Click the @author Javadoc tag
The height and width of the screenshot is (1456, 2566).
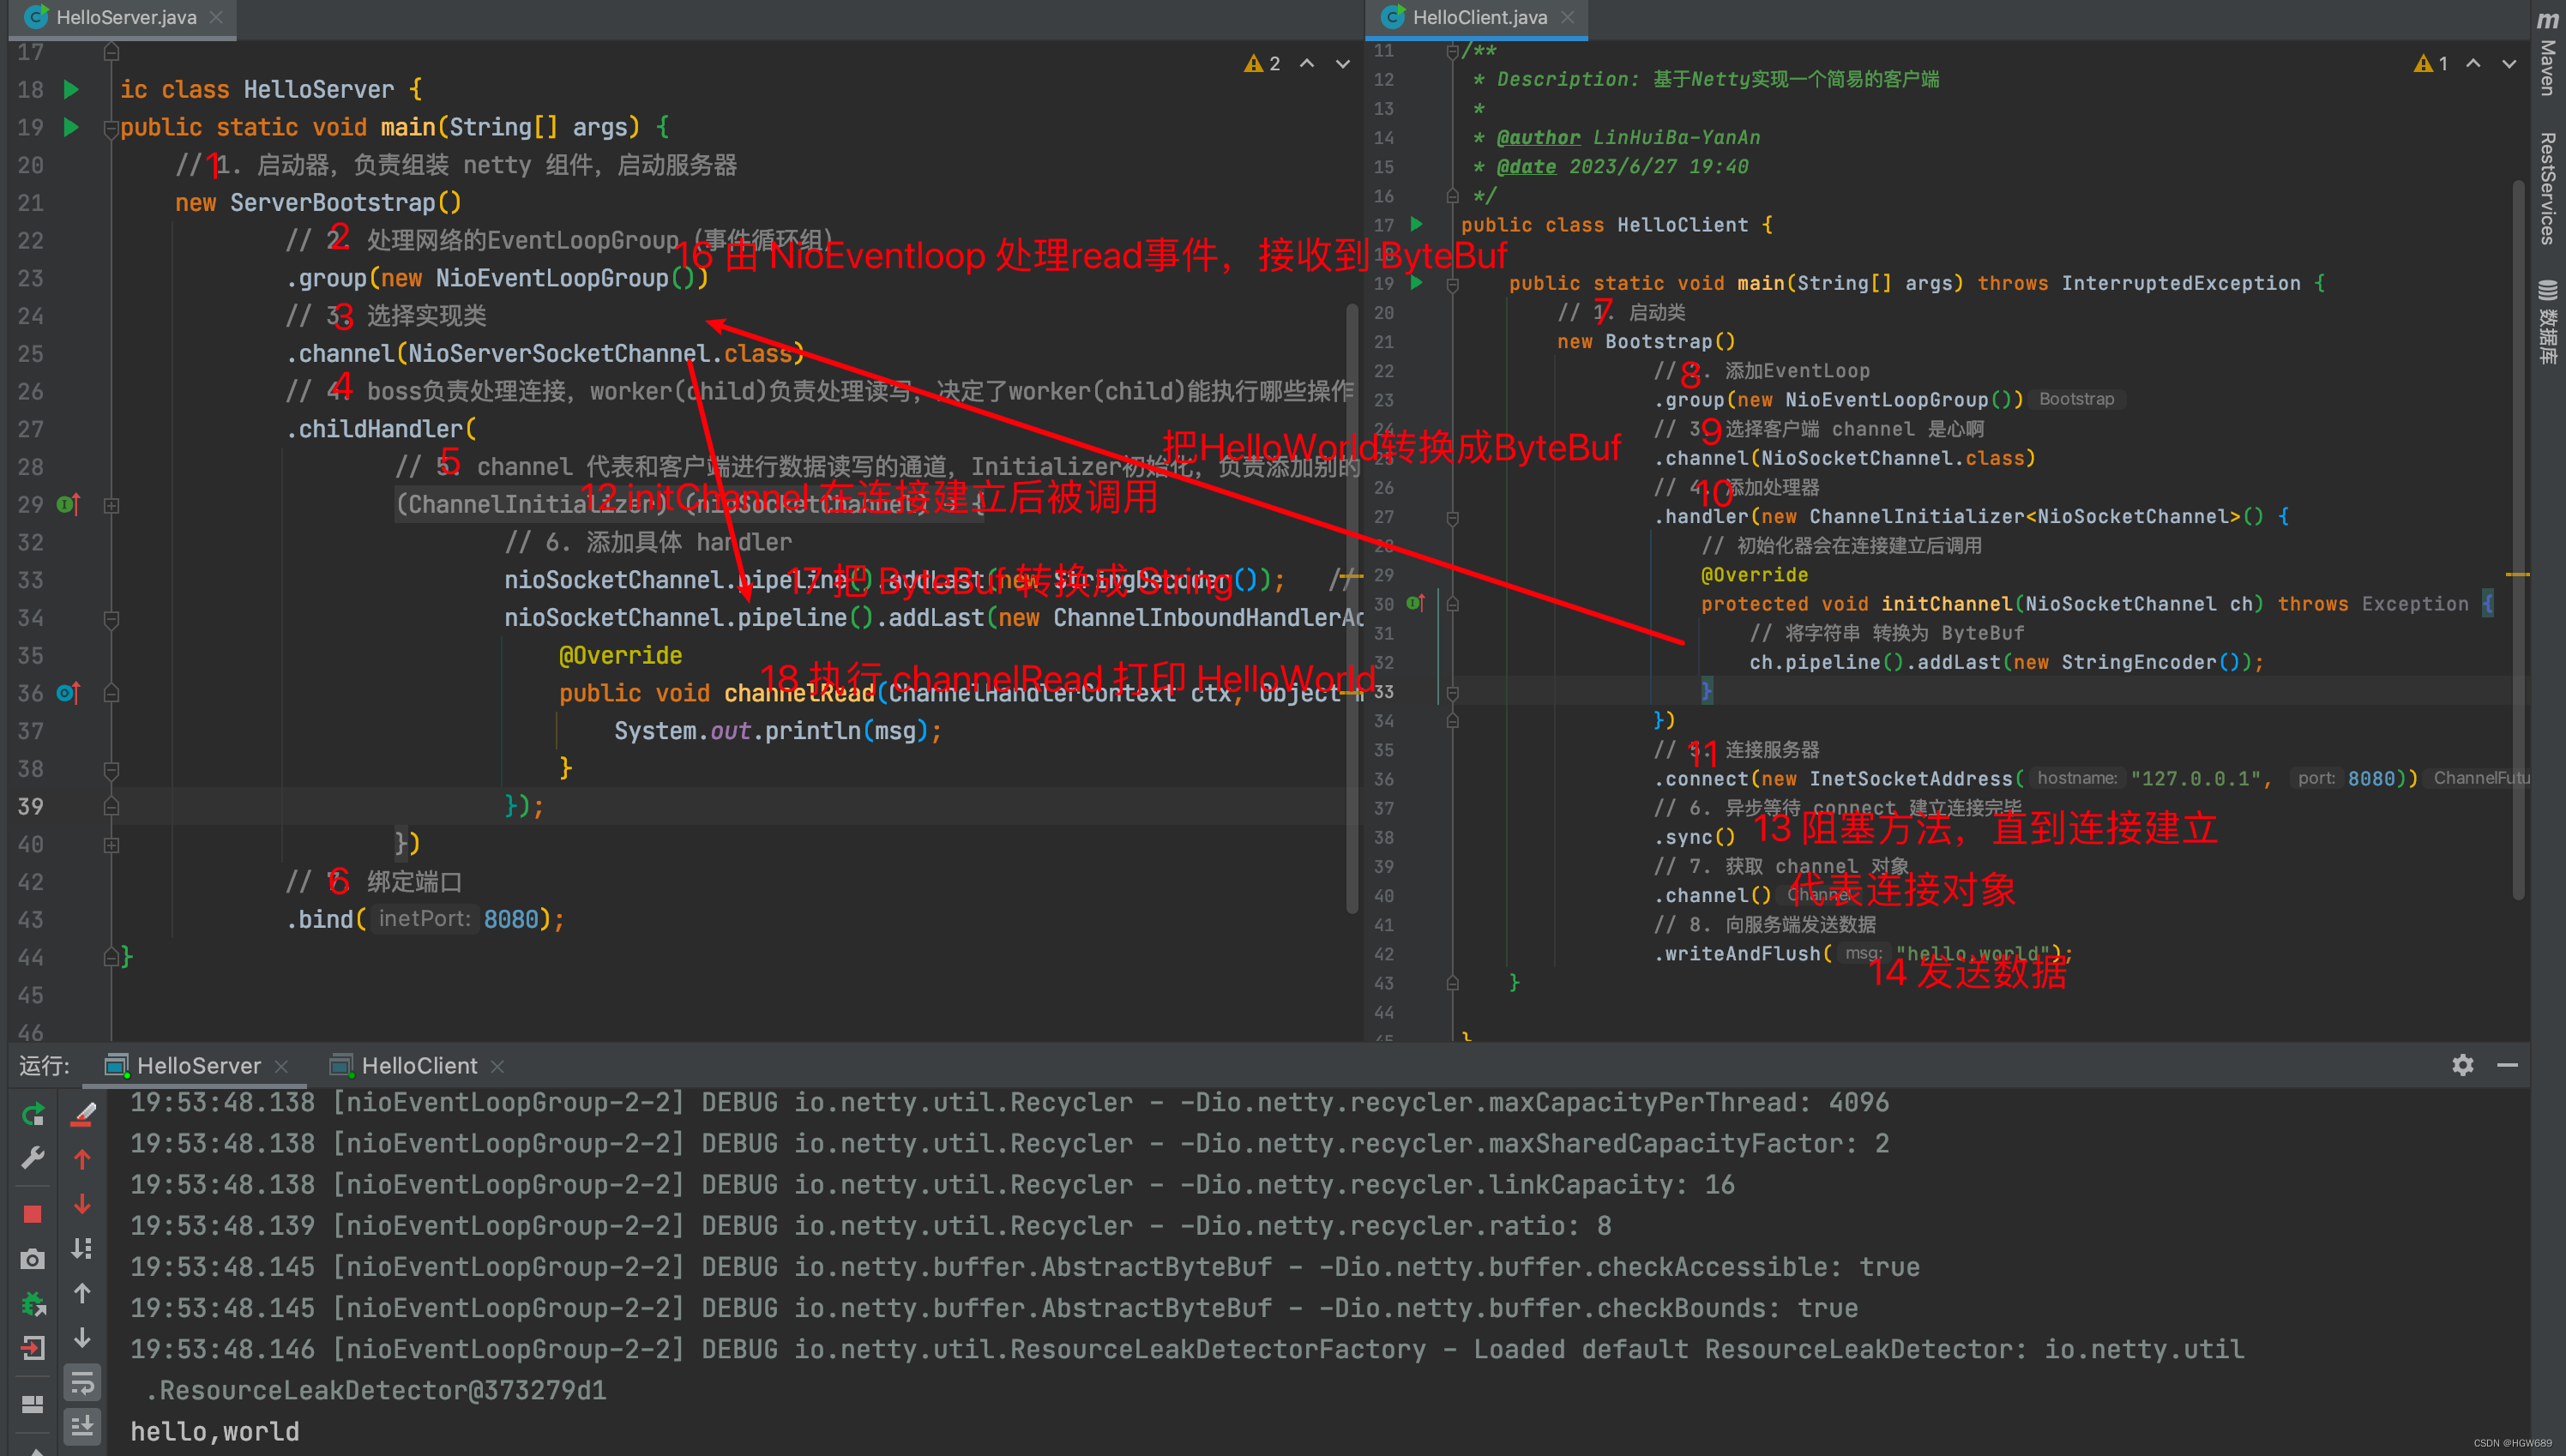(x=1540, y=138)
